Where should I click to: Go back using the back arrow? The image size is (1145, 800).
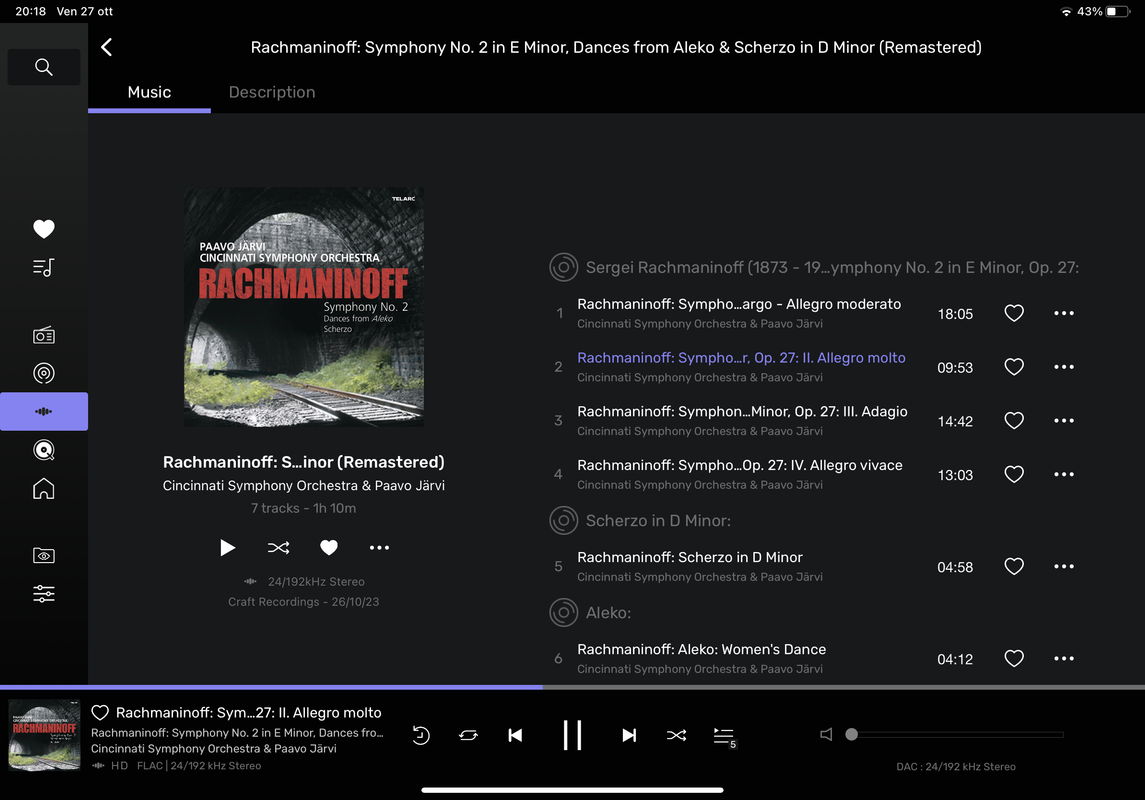pyautogui.click(x=107, y=47)
